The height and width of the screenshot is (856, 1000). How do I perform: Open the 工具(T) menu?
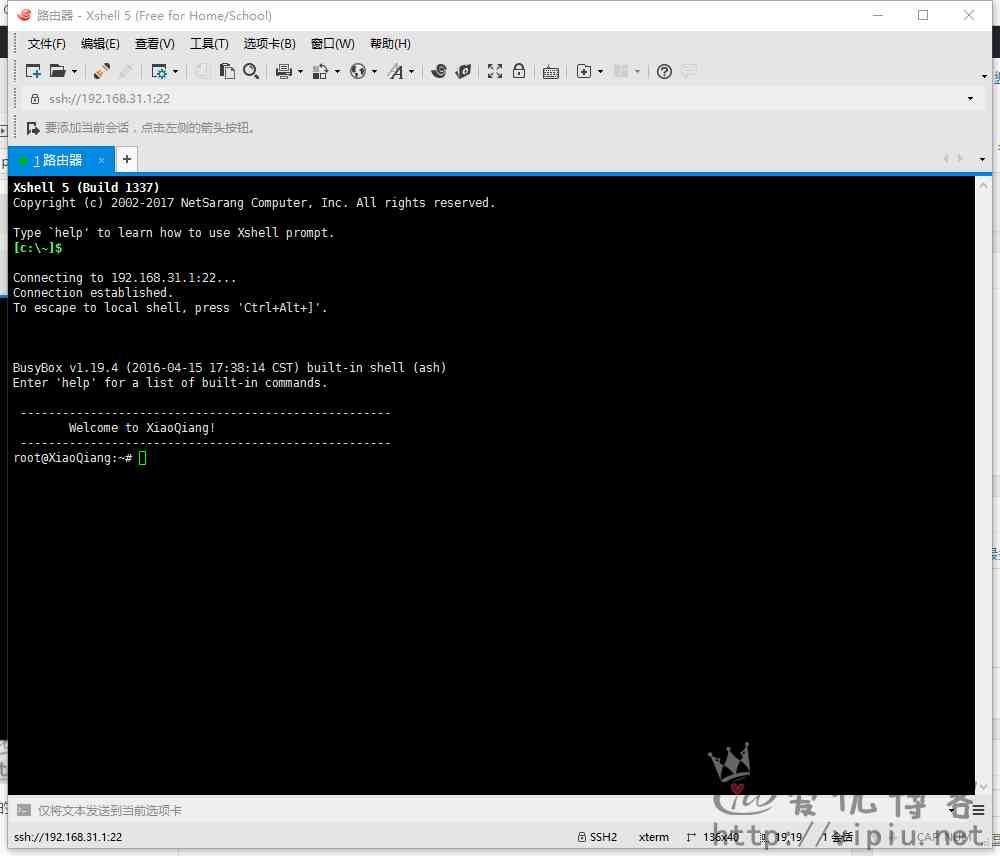point(209,43)
